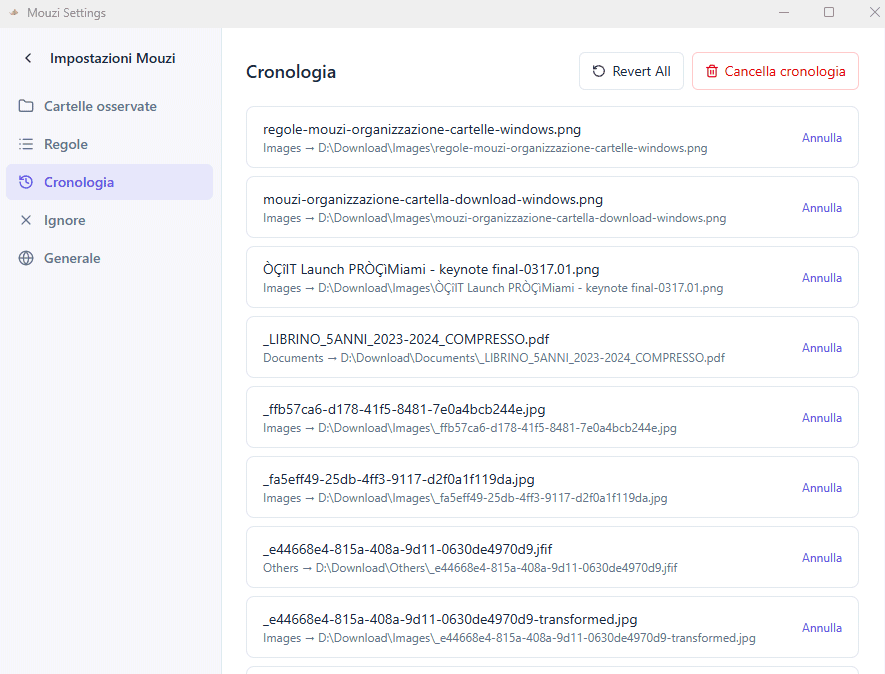Click the globe icon beside Generale
885x674 pixels.
click(26, 258)
